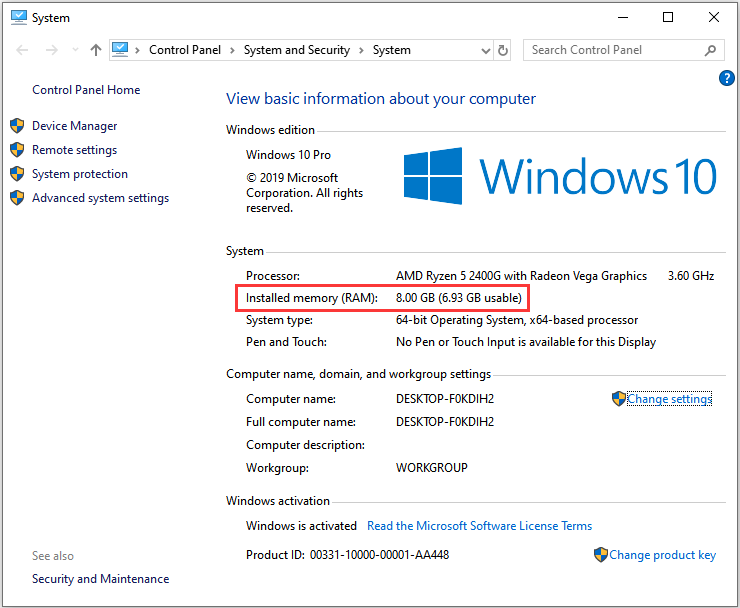The image size is (740, 608).
Task: Click the 'No Pen or Touch Input' text
Action: pos(455,342)
